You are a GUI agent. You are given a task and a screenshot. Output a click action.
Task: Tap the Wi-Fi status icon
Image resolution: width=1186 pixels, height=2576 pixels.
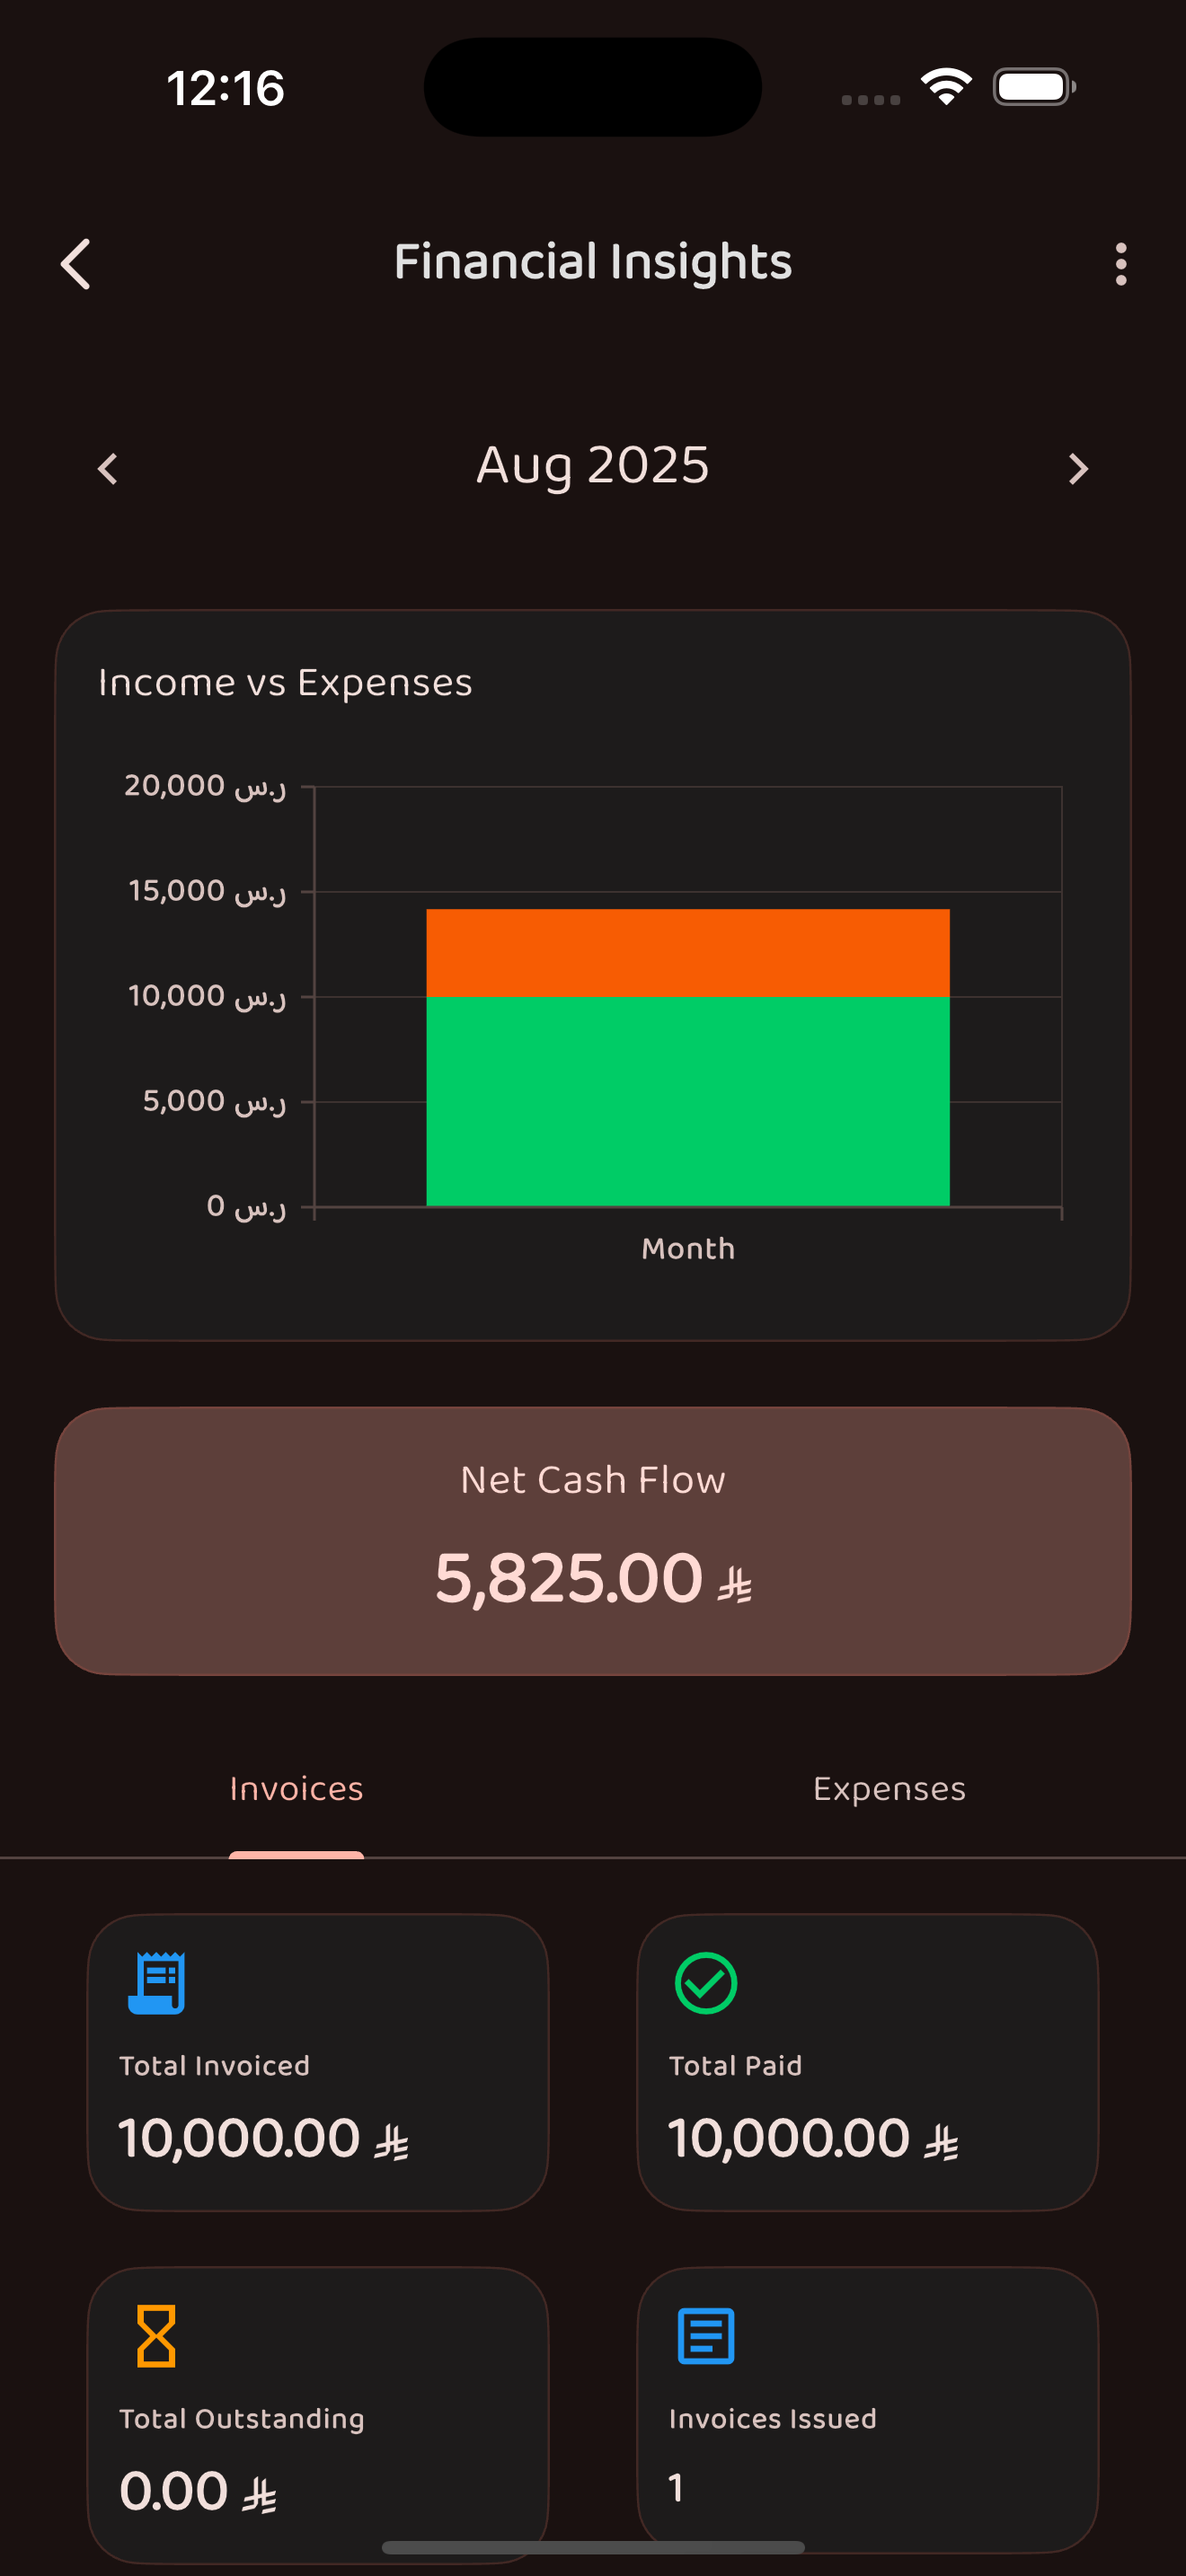(946, 87)
